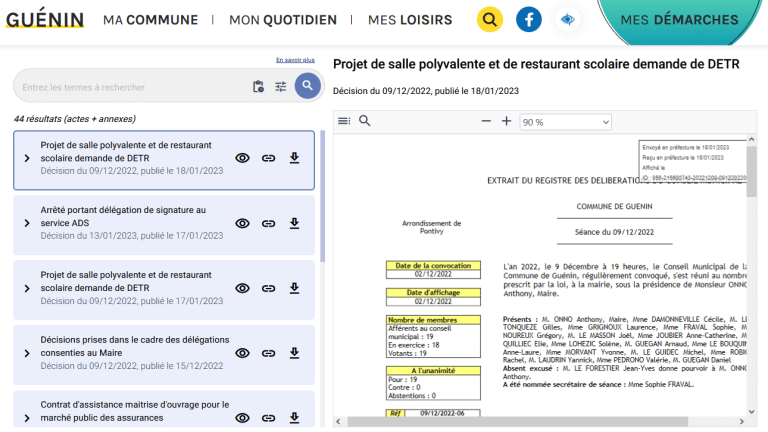The image size is (768, 432).
Task: Focus the search terms input field
Action: coord(132,87)
